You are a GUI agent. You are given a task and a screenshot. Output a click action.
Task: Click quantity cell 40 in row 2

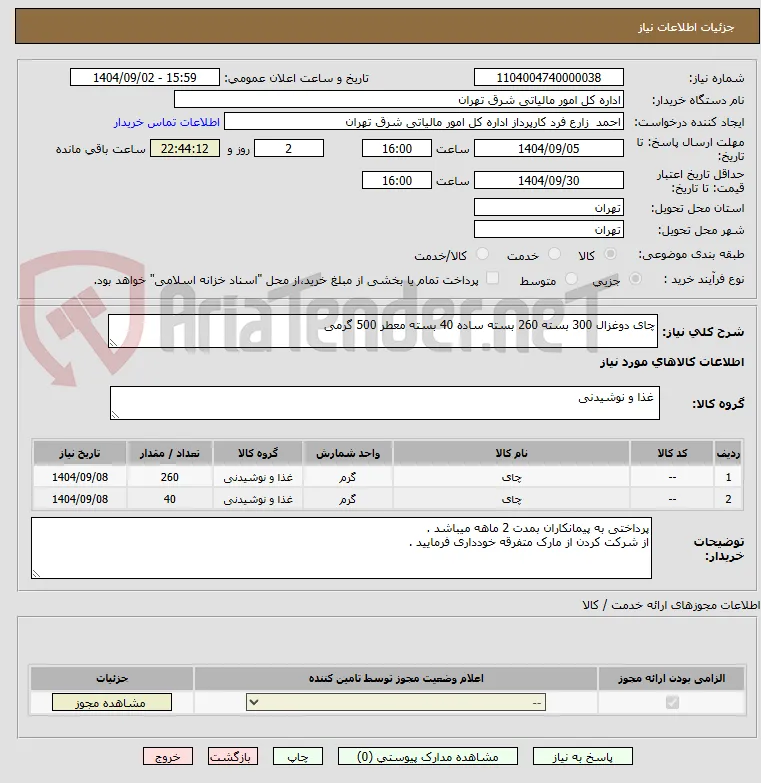point(170,499)
